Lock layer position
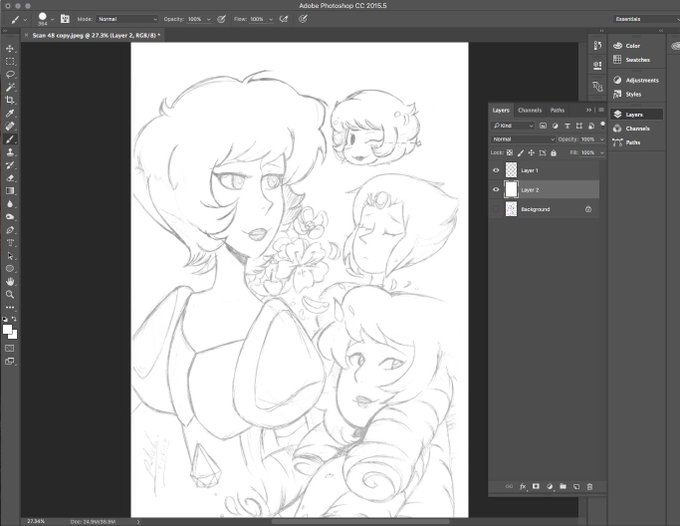The height and width of the screenshot is (526, 680). click(531, 153)
